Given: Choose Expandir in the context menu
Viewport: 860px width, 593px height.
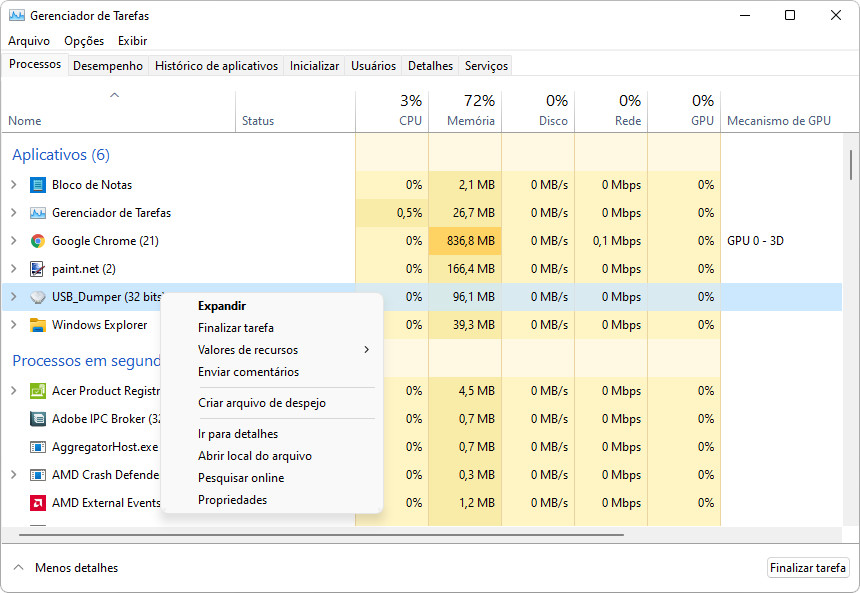Looking at the screenshot, I should point(272,306).
